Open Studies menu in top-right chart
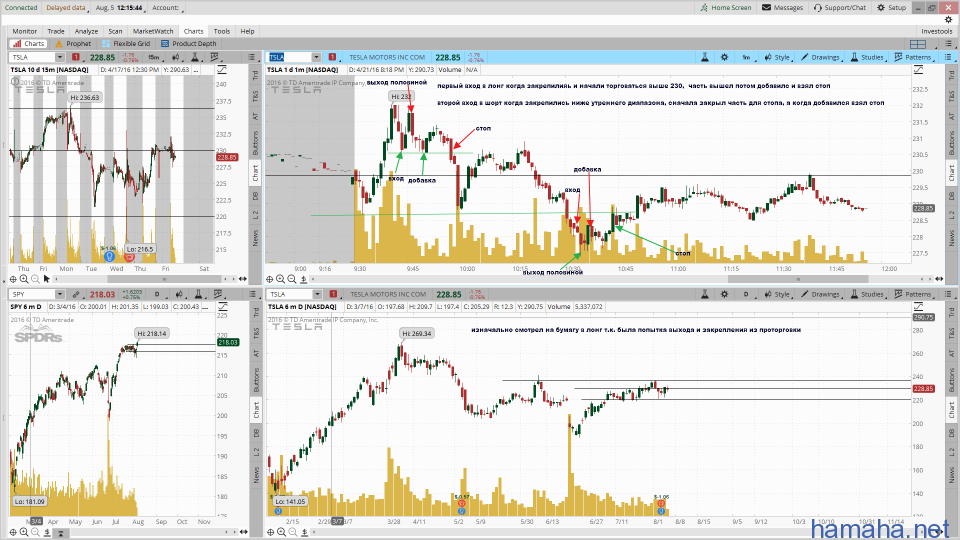The image size is (960, 540). click(868, 57)
